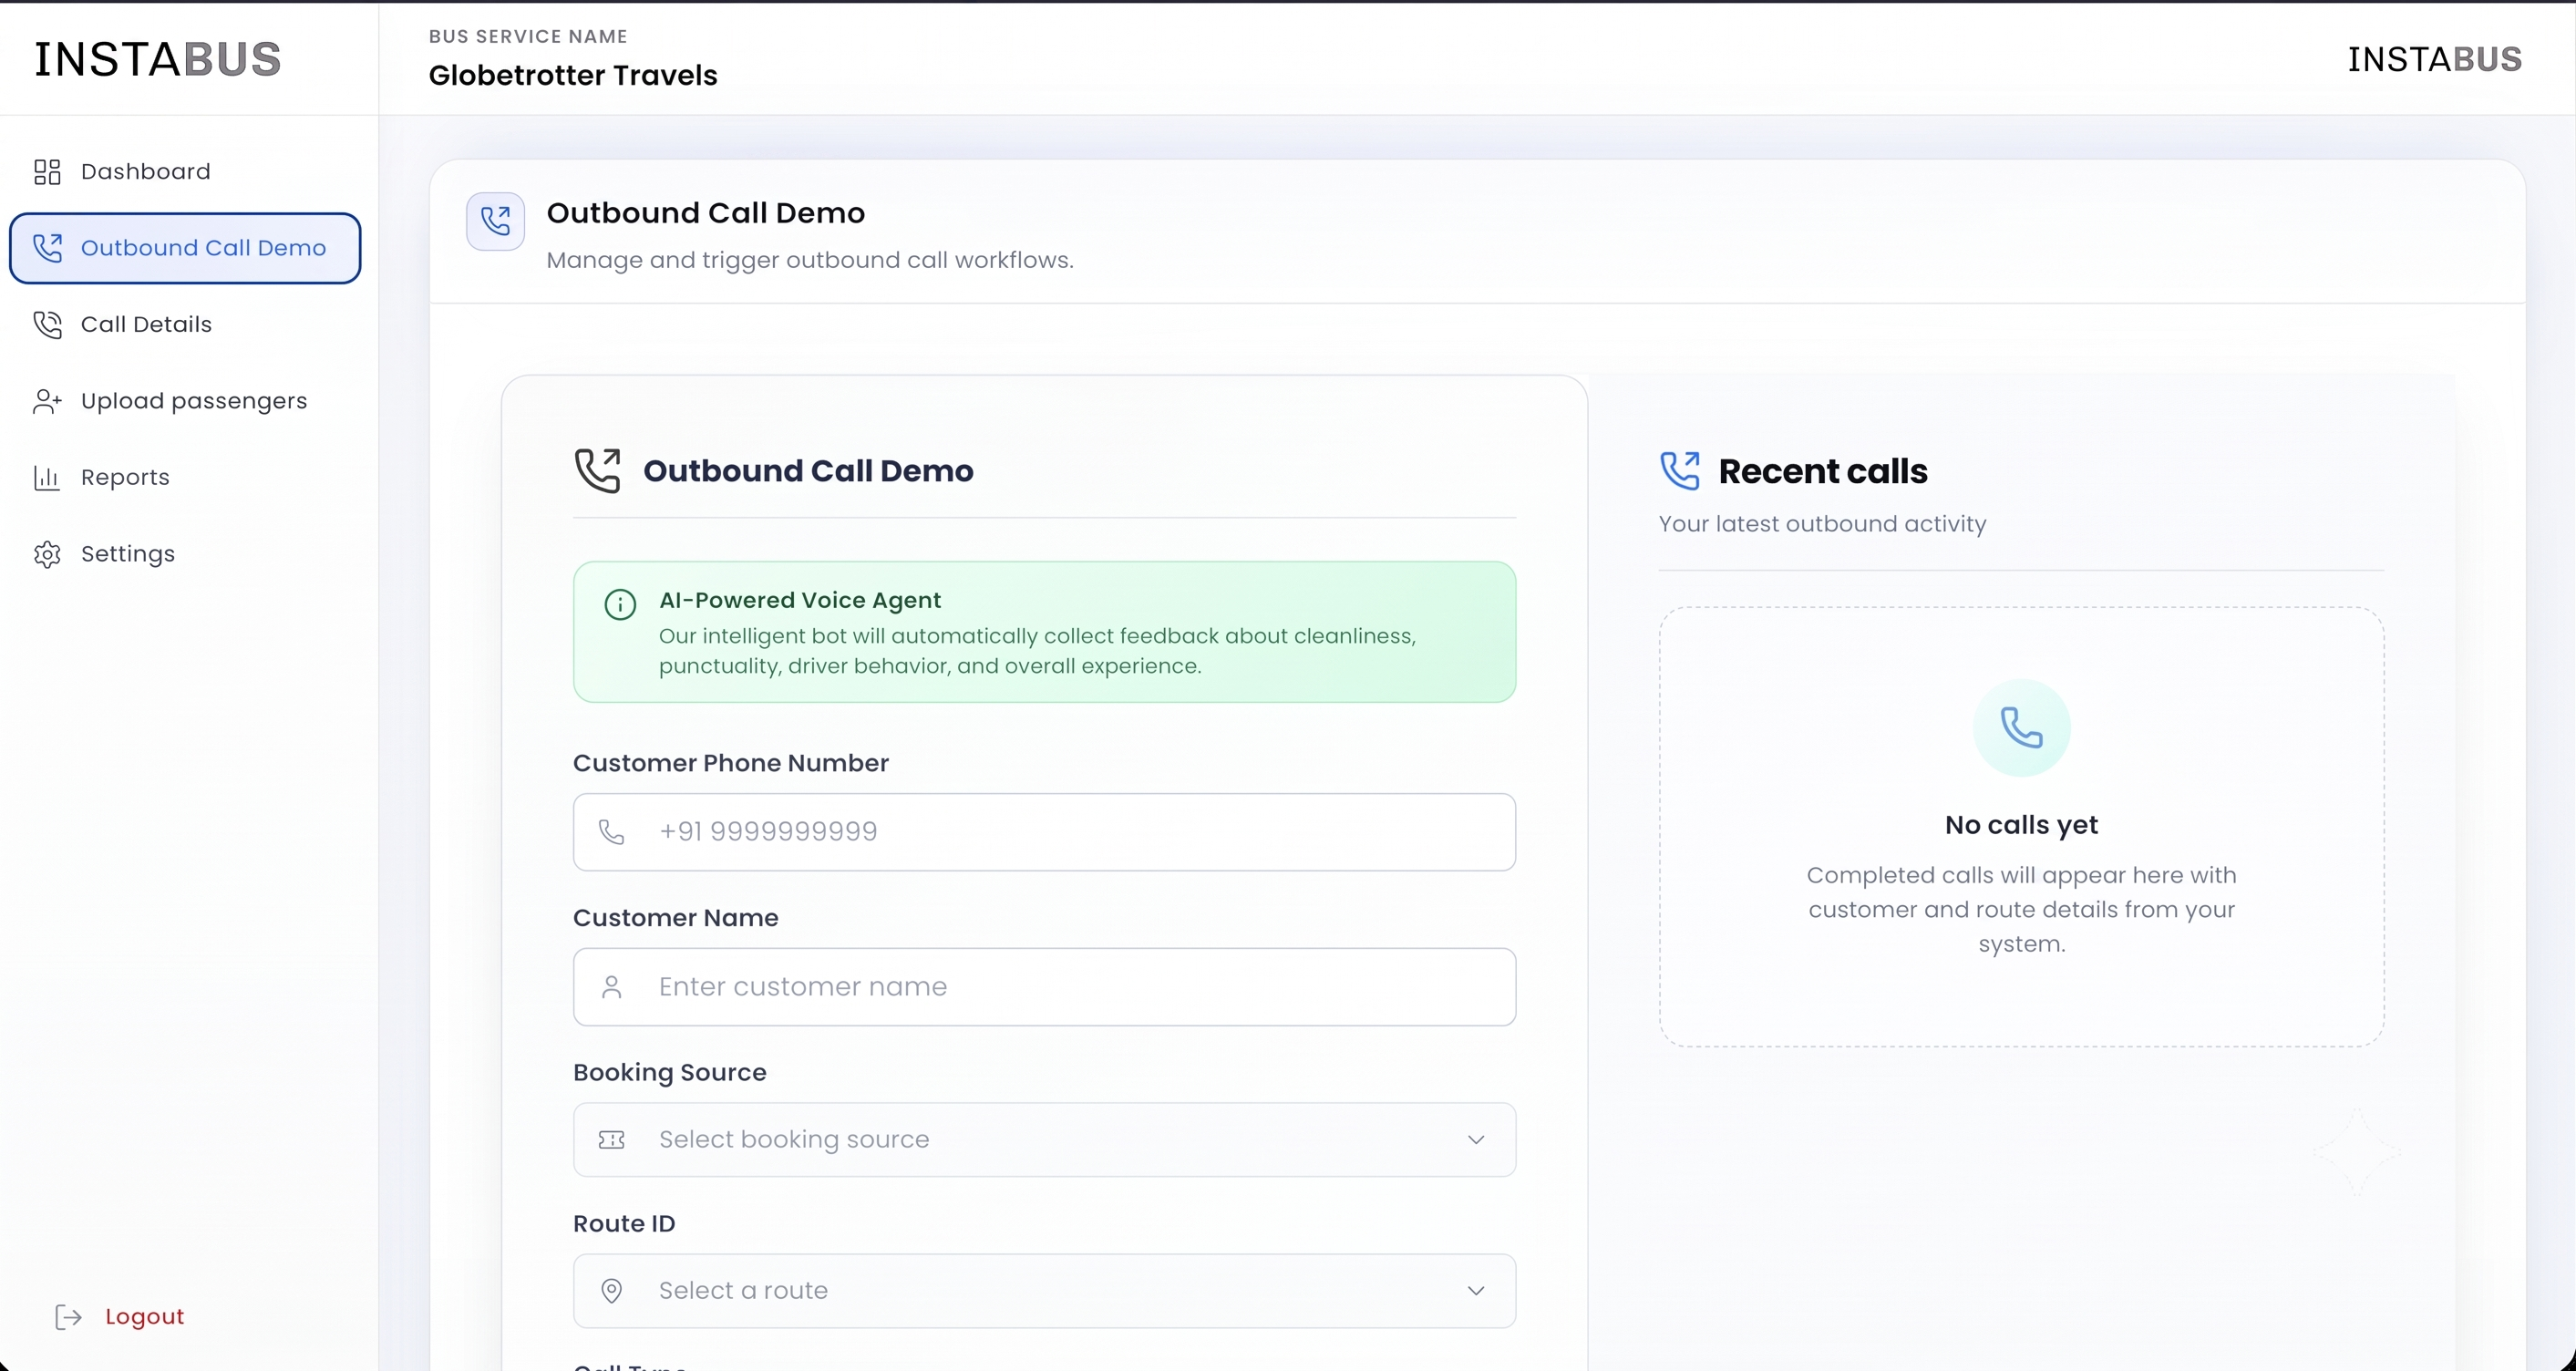Focus the Enter customer name input field

tap(1044, 987)
